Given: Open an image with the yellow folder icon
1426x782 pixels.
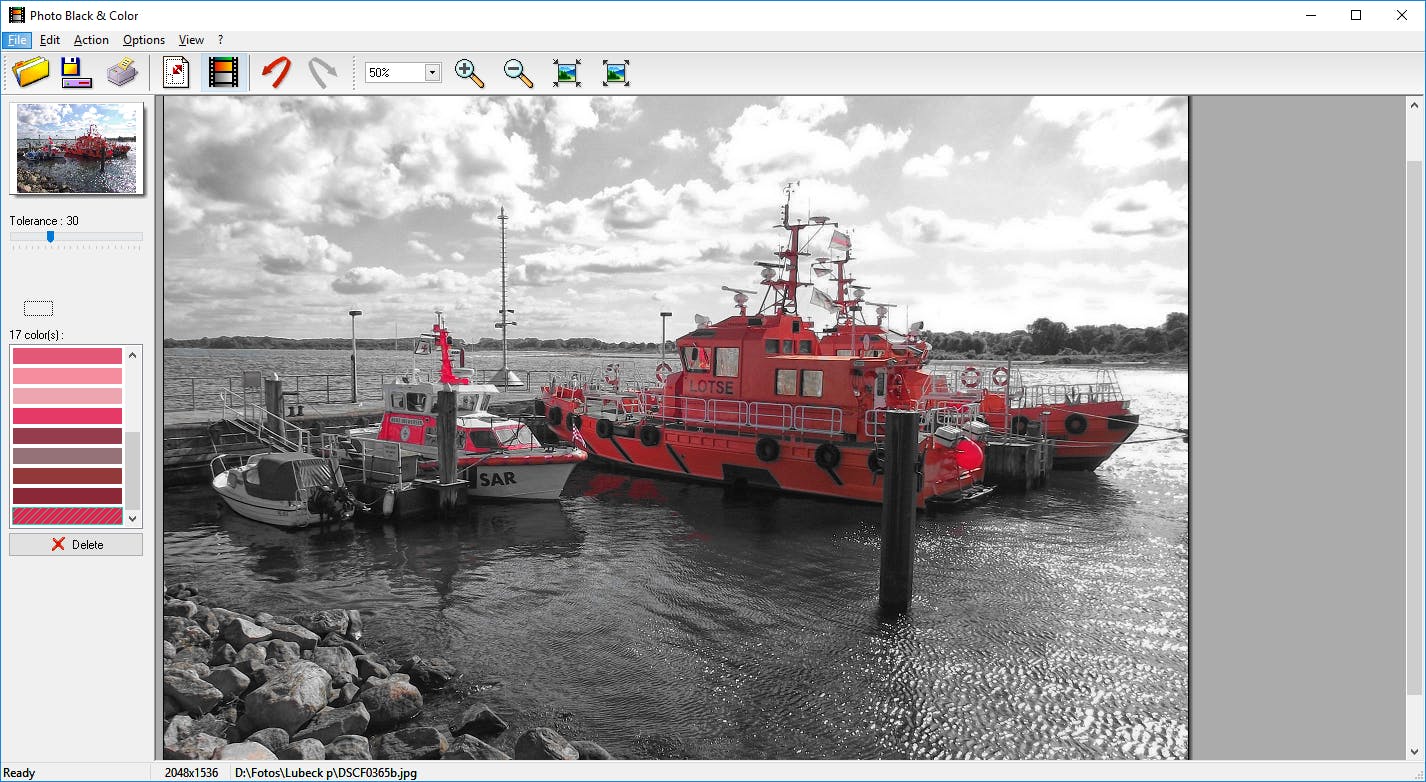Looking at the screenshot, I should pos(32,72).
